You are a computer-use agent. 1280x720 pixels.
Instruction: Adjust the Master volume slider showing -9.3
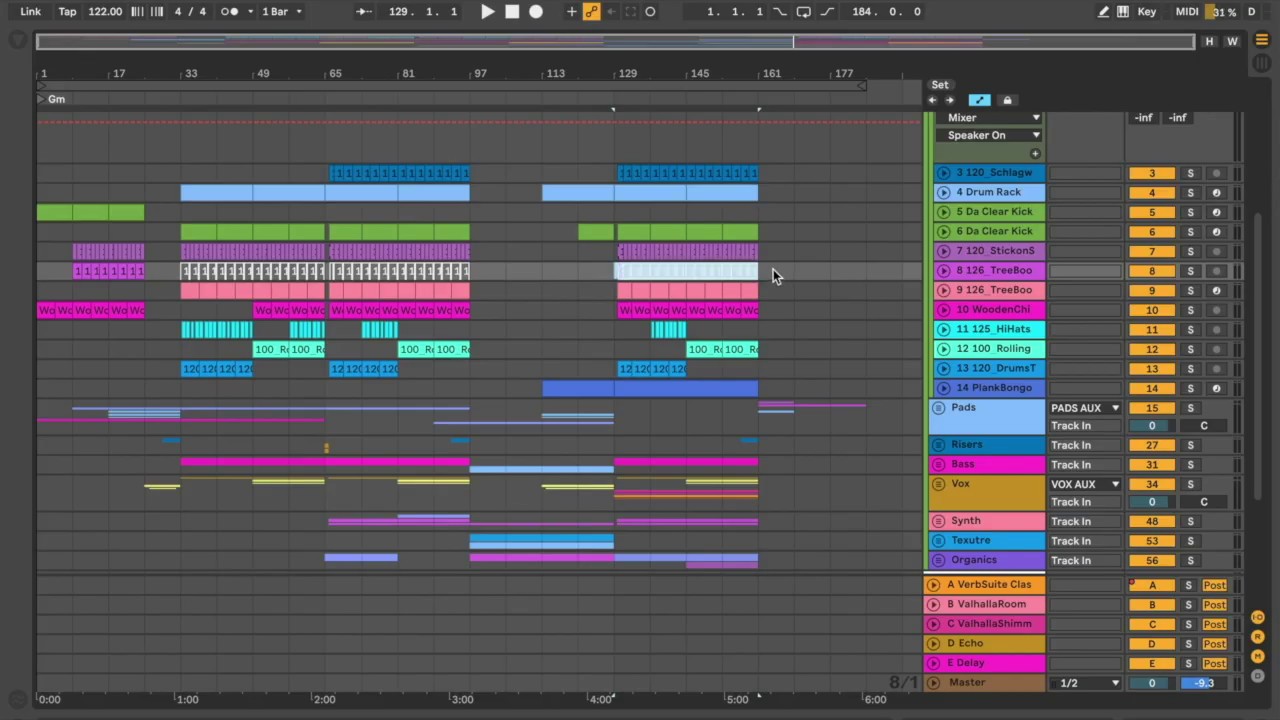click(x=1204, y=683)
